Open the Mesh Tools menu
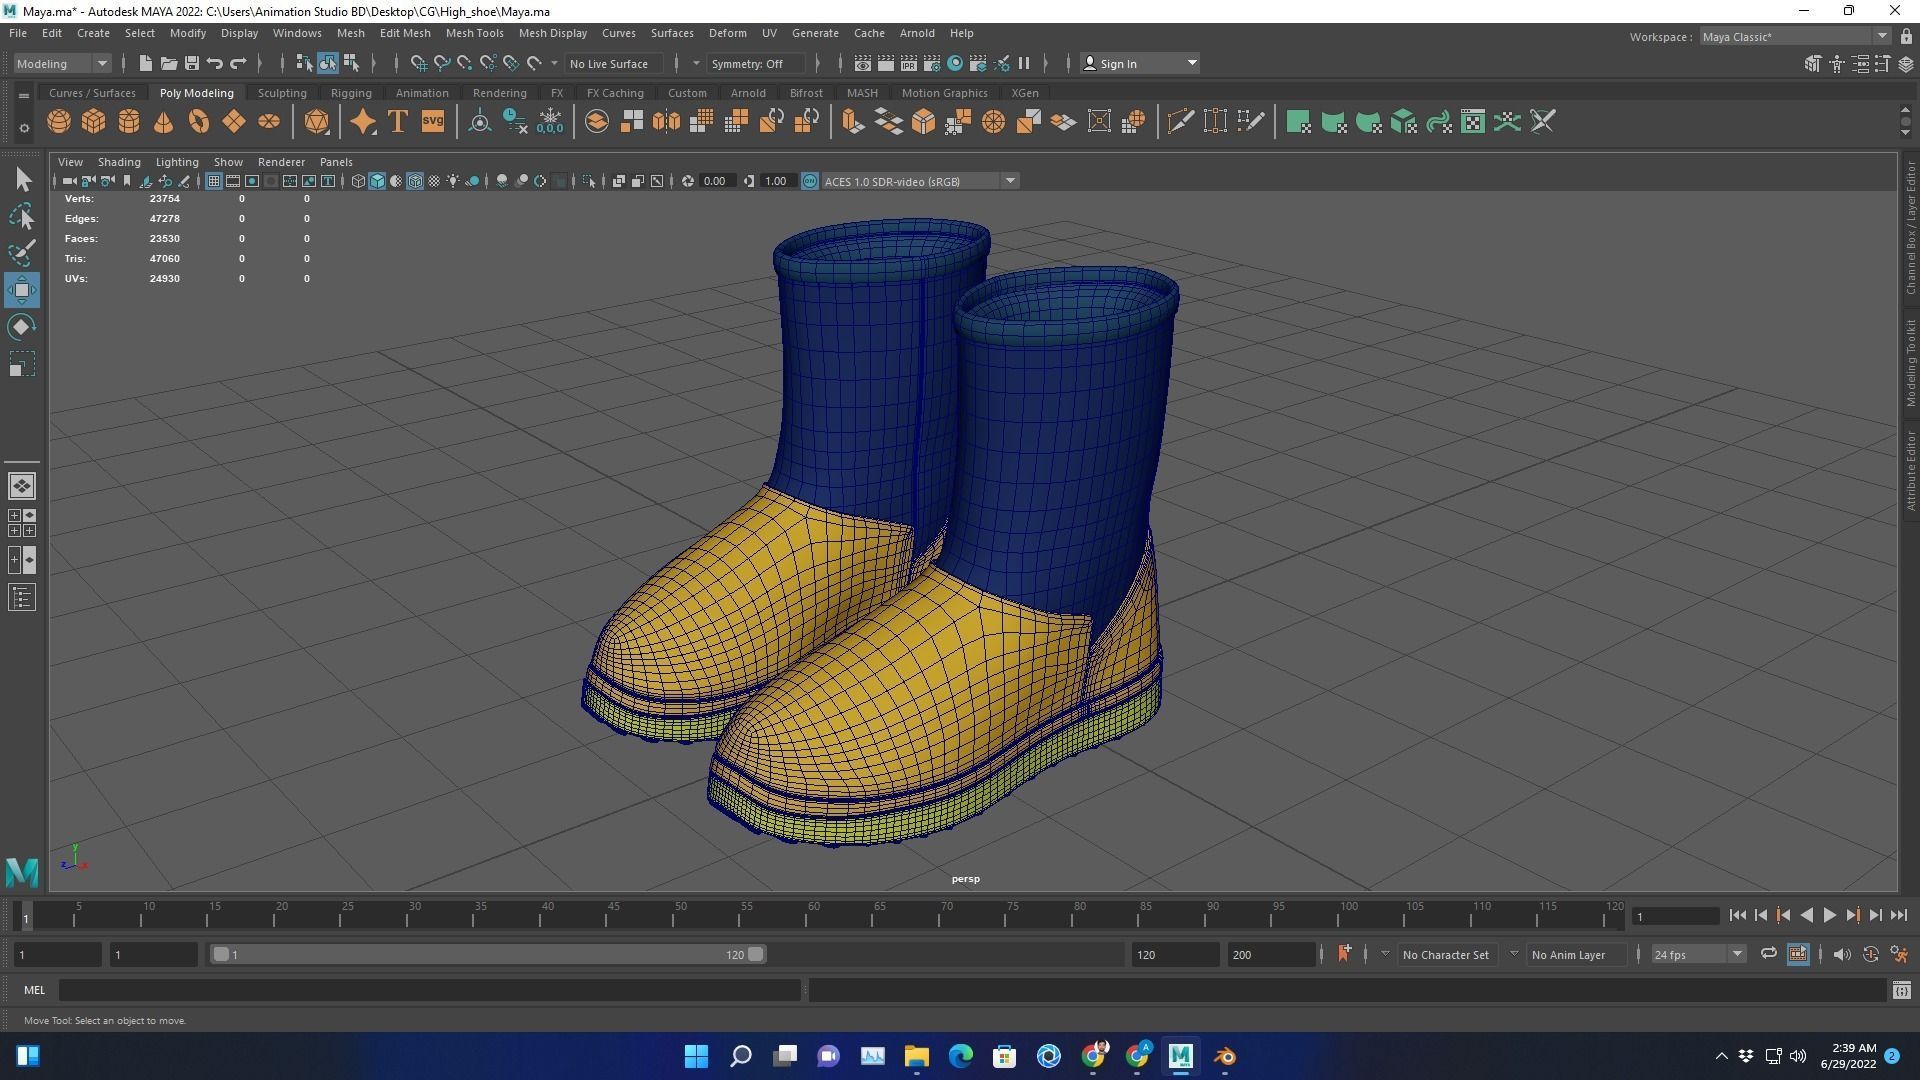The width and height of the screenshot is (1920, 1080). 474,33
